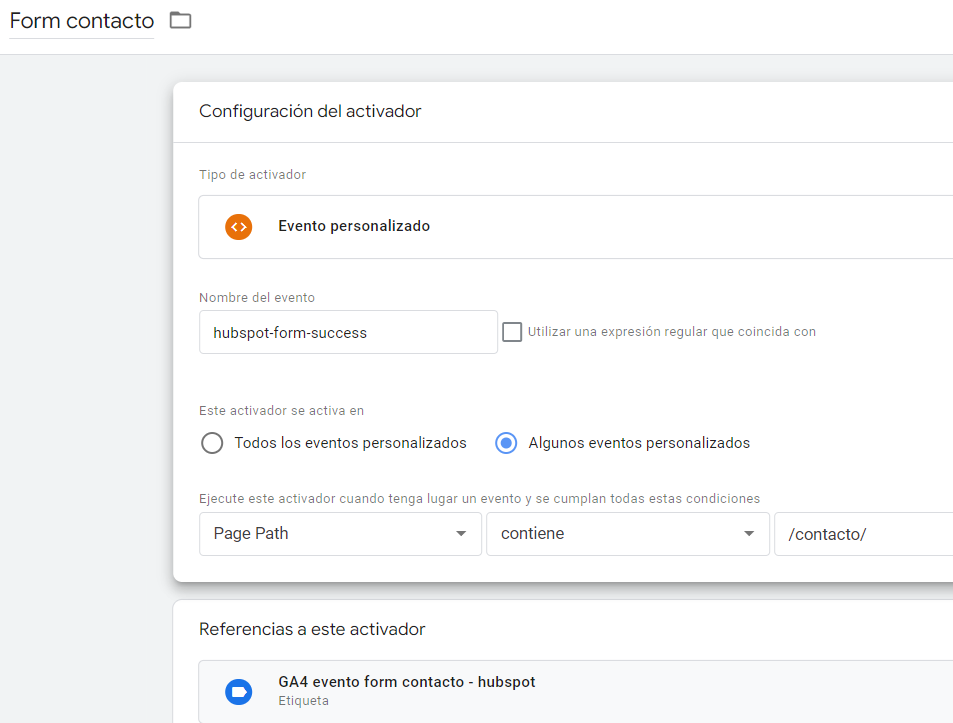Select Todos los eventos personalizados radio
Screen dimensions: 953x723
[212, 443]
